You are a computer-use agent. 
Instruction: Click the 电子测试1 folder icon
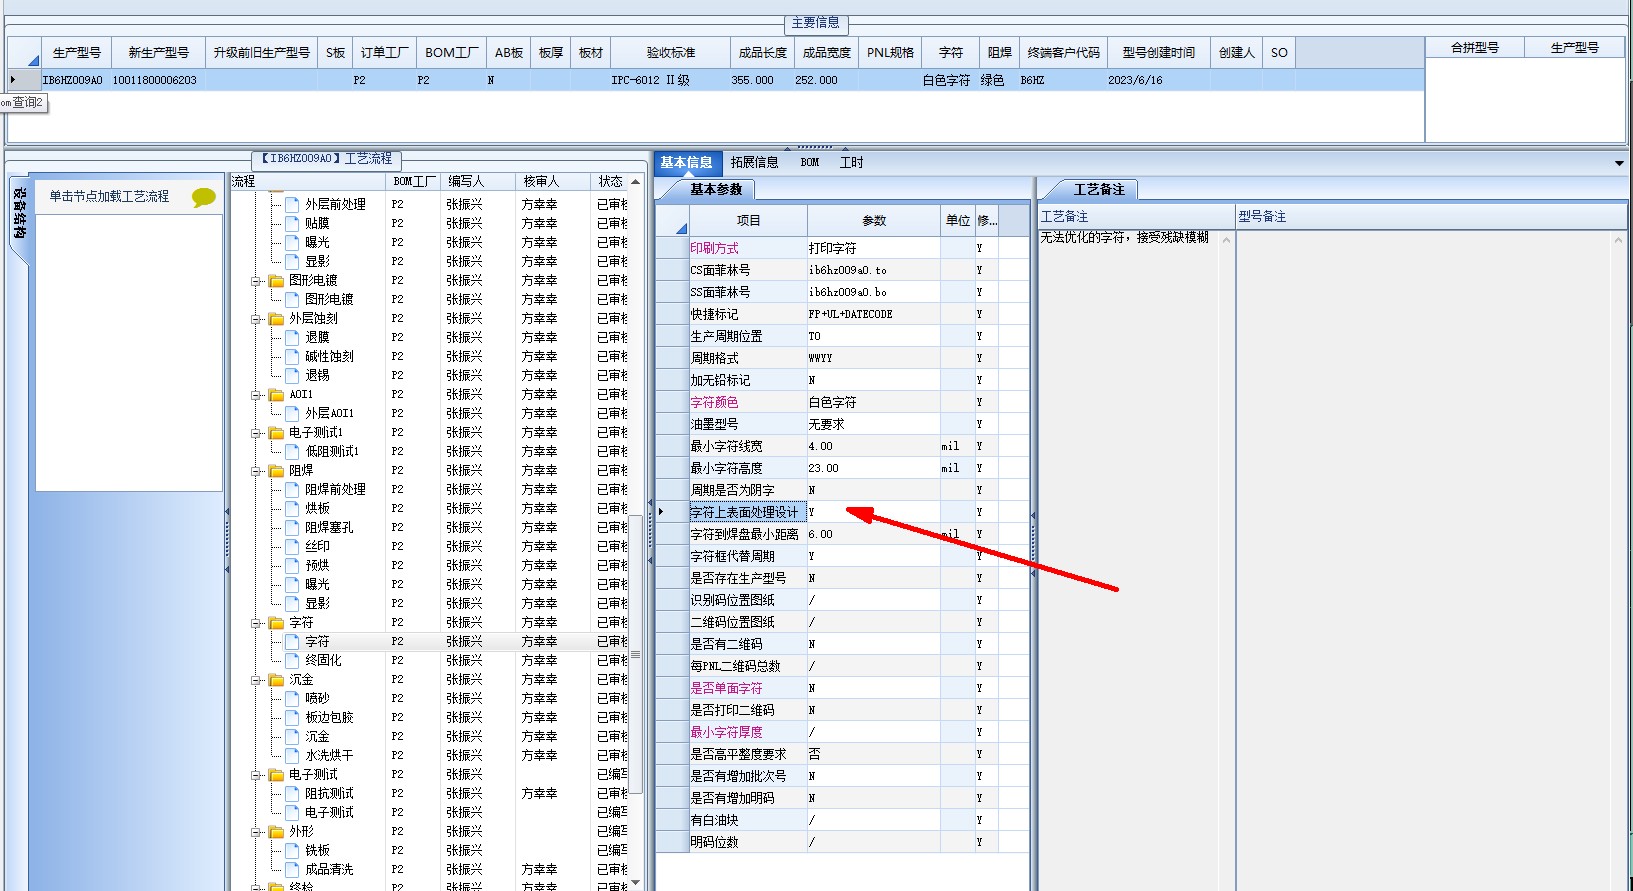[x=277, y=433]
